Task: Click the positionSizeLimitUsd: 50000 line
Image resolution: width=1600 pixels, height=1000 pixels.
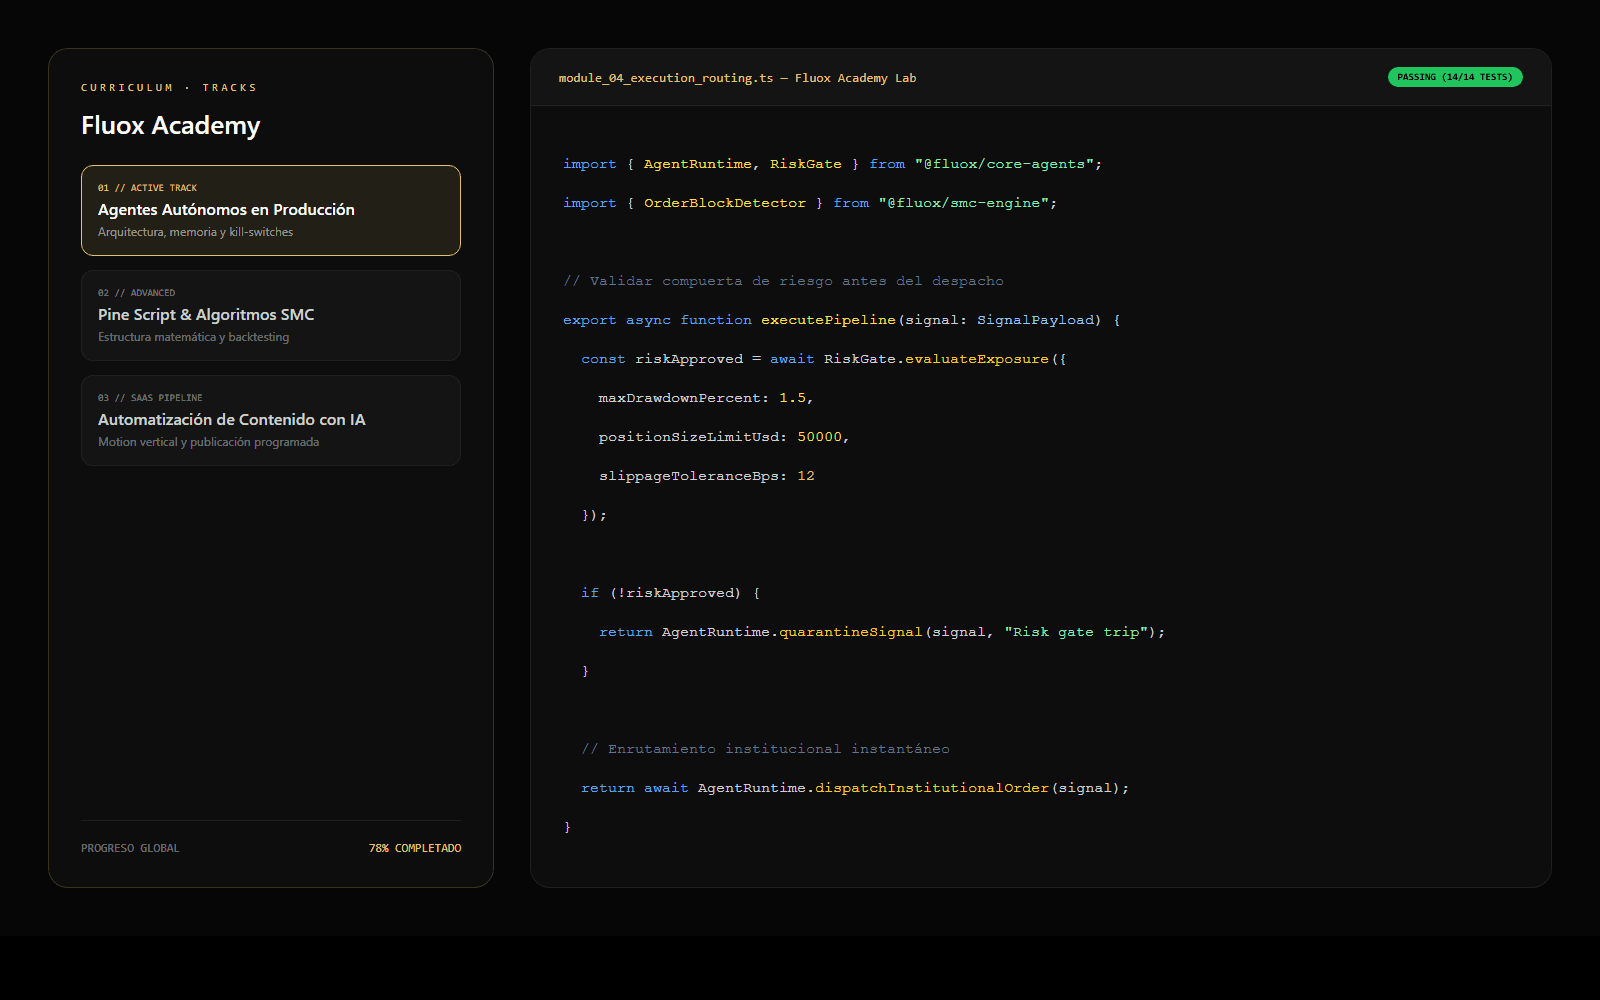Action: (x=724, y=437)
